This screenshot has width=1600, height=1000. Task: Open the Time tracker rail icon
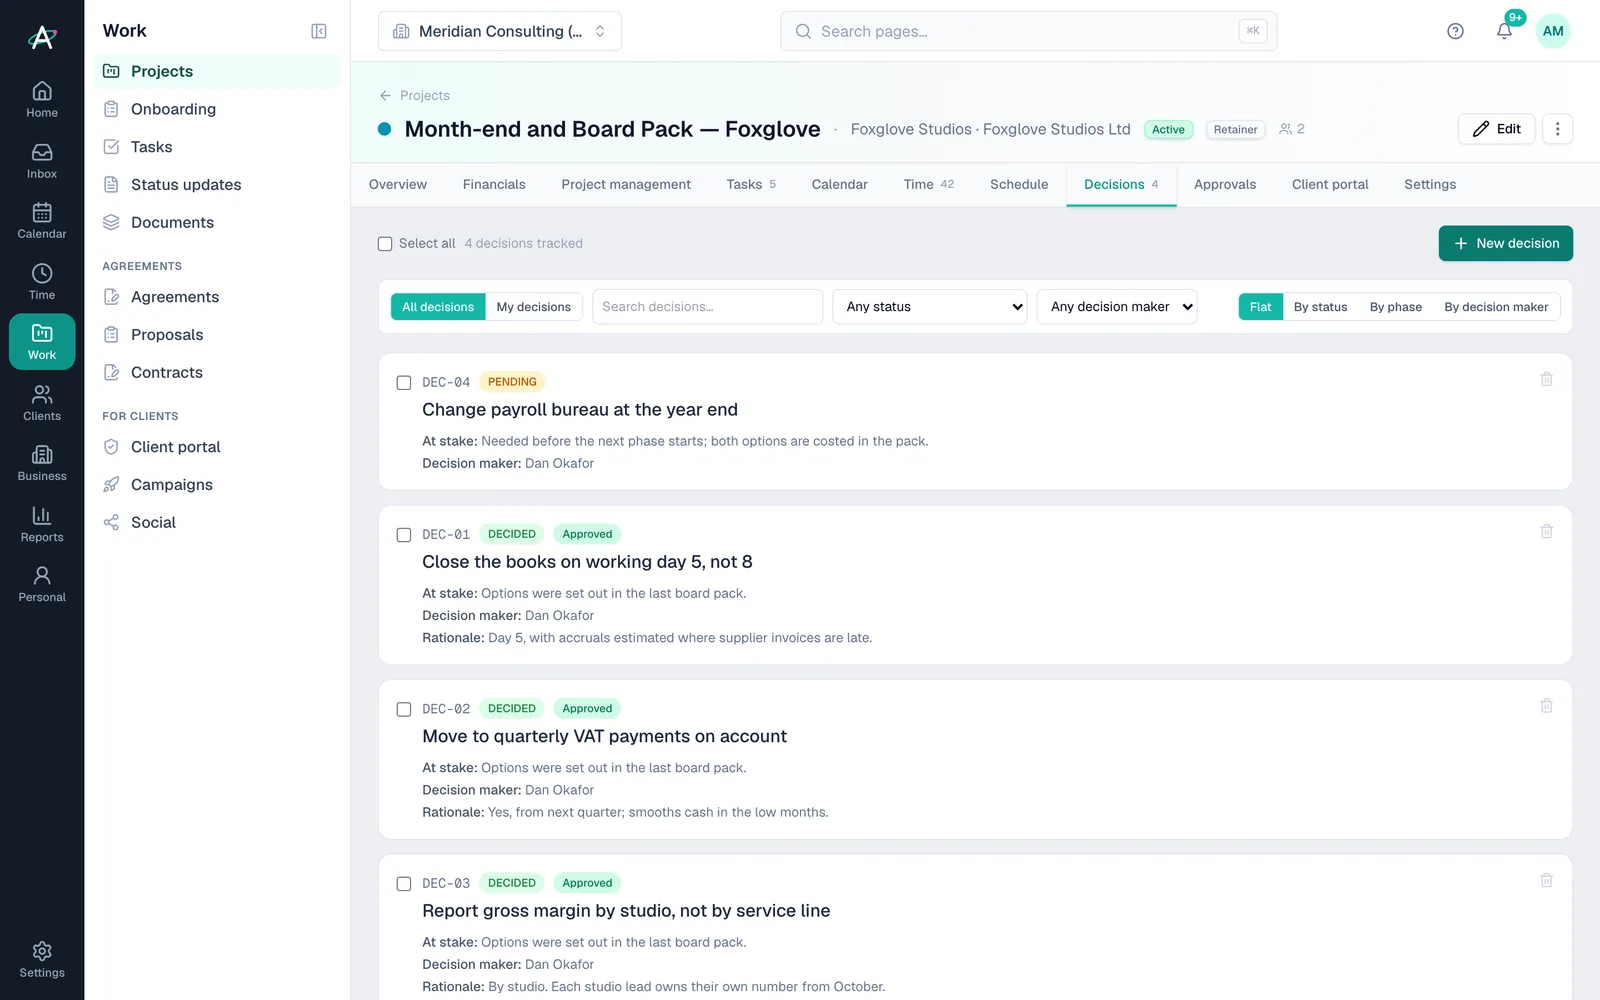pos(42,281)
